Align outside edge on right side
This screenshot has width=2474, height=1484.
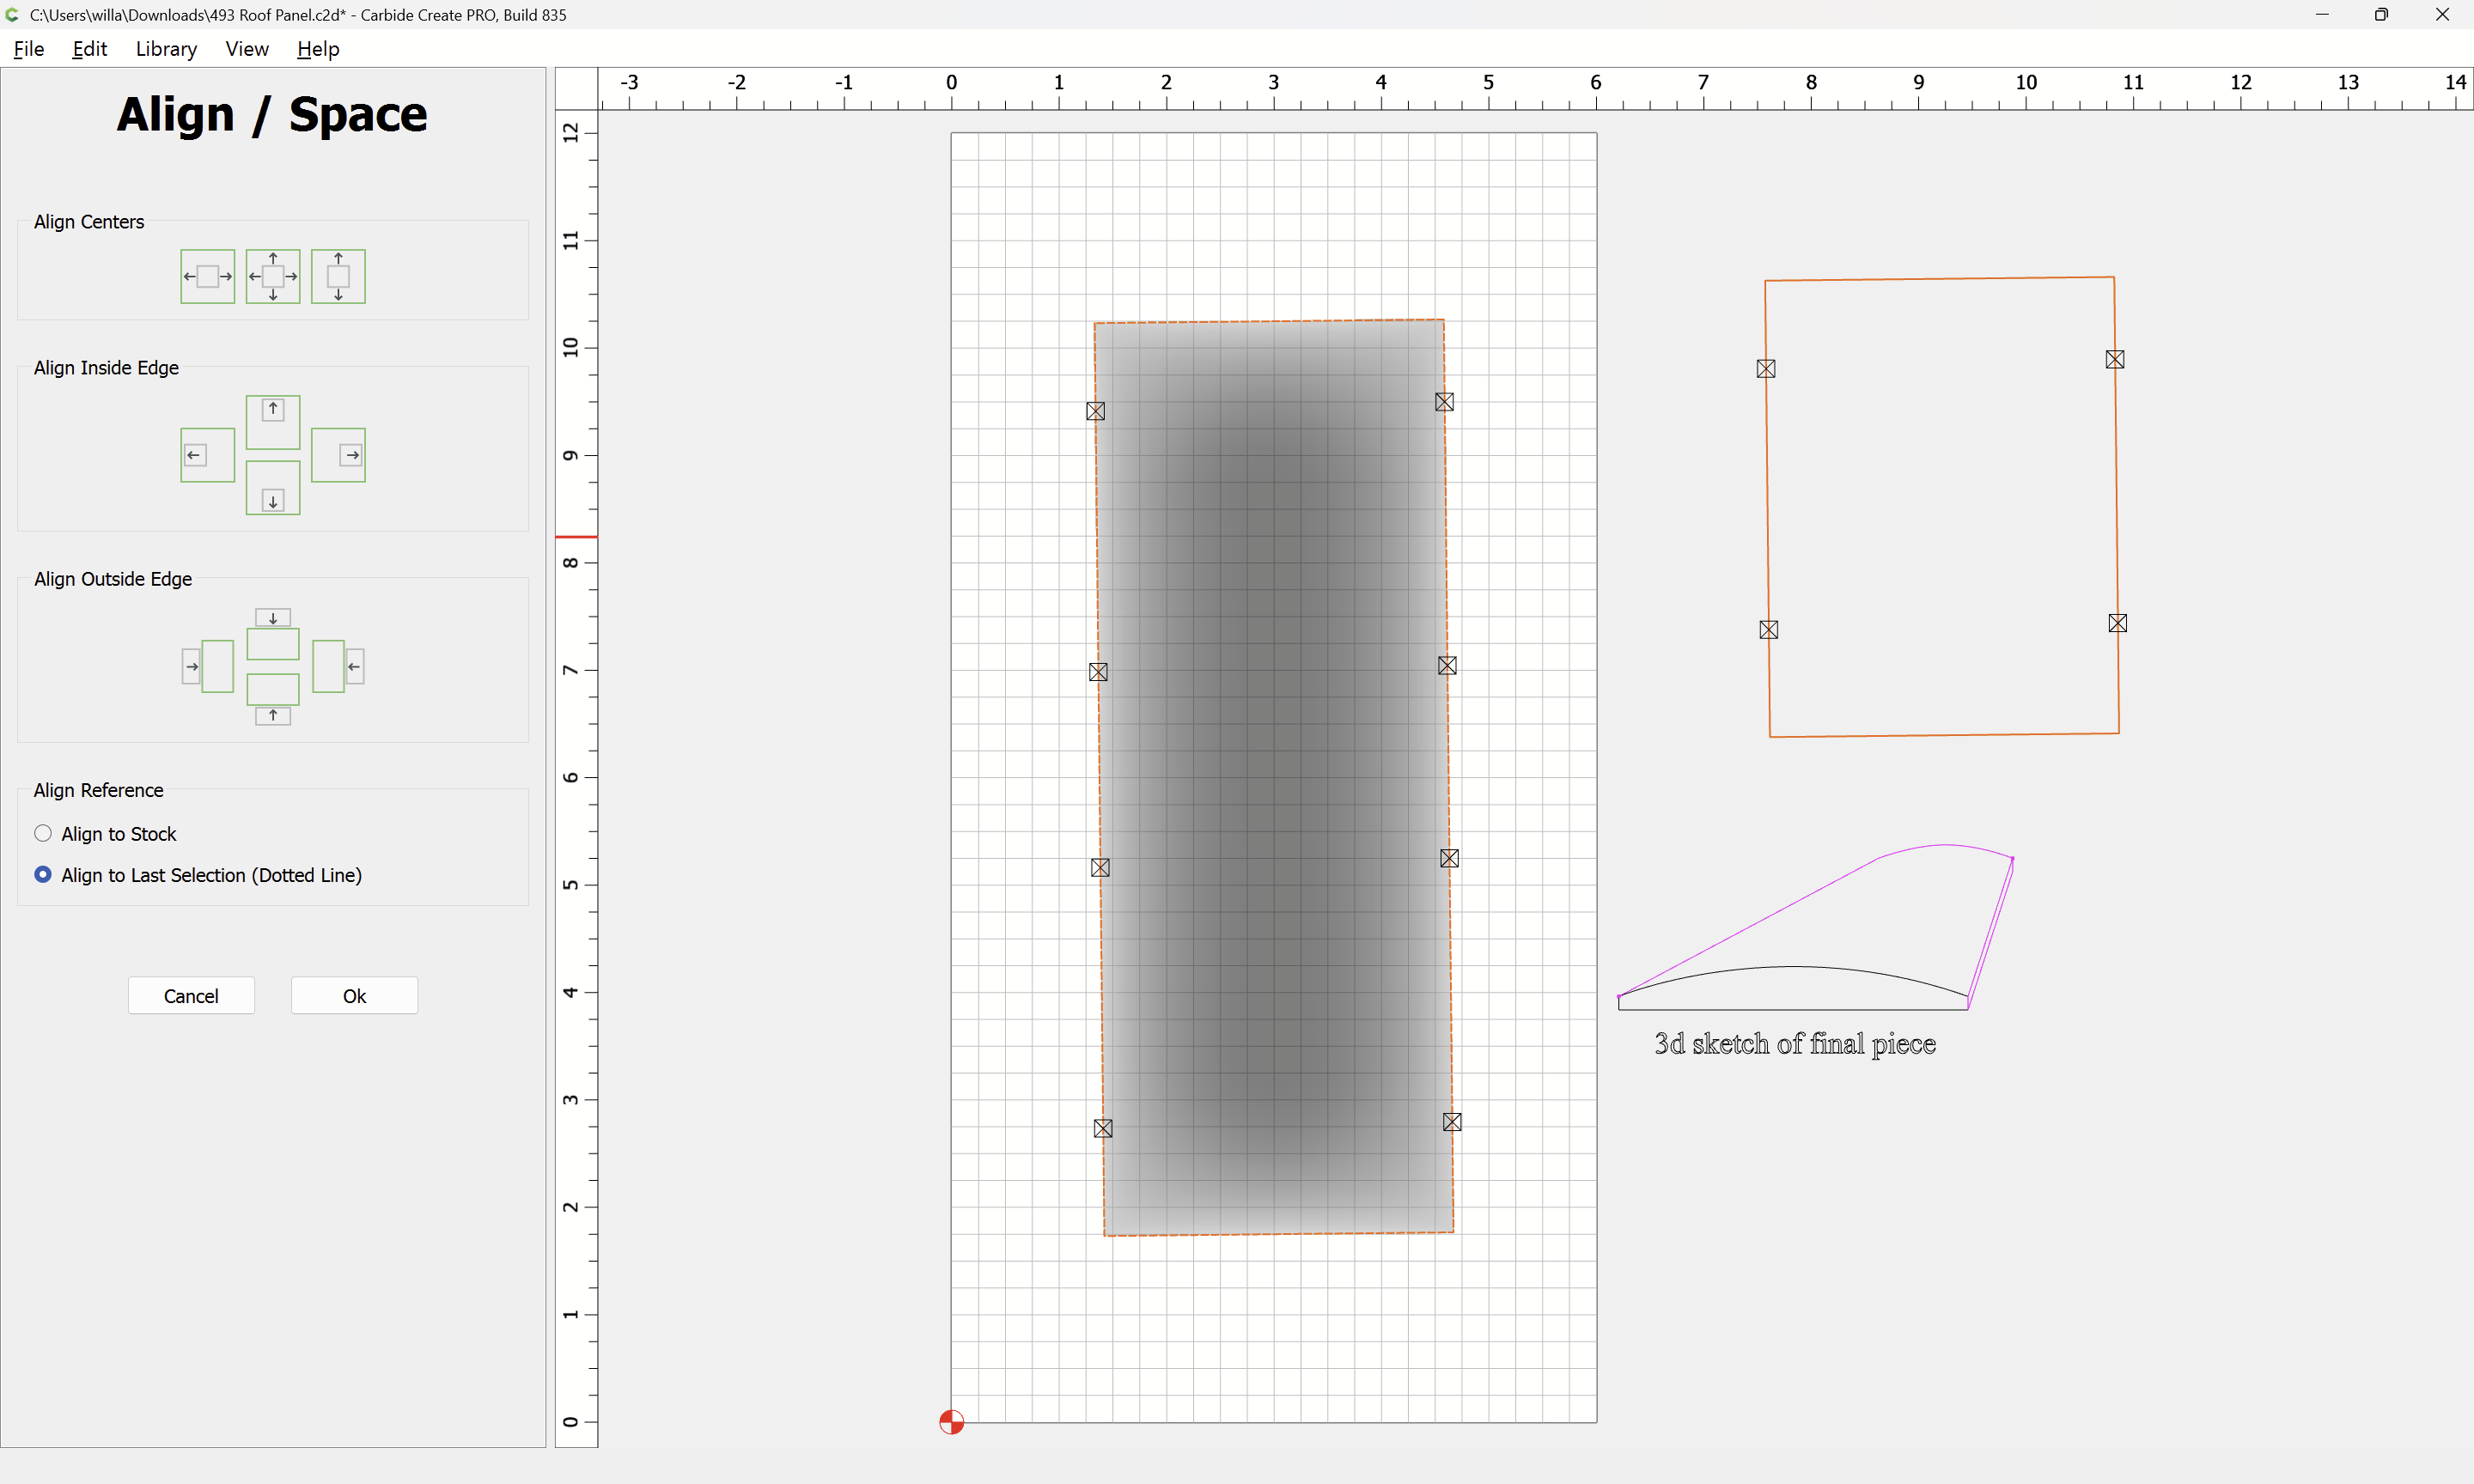point(338,666)
